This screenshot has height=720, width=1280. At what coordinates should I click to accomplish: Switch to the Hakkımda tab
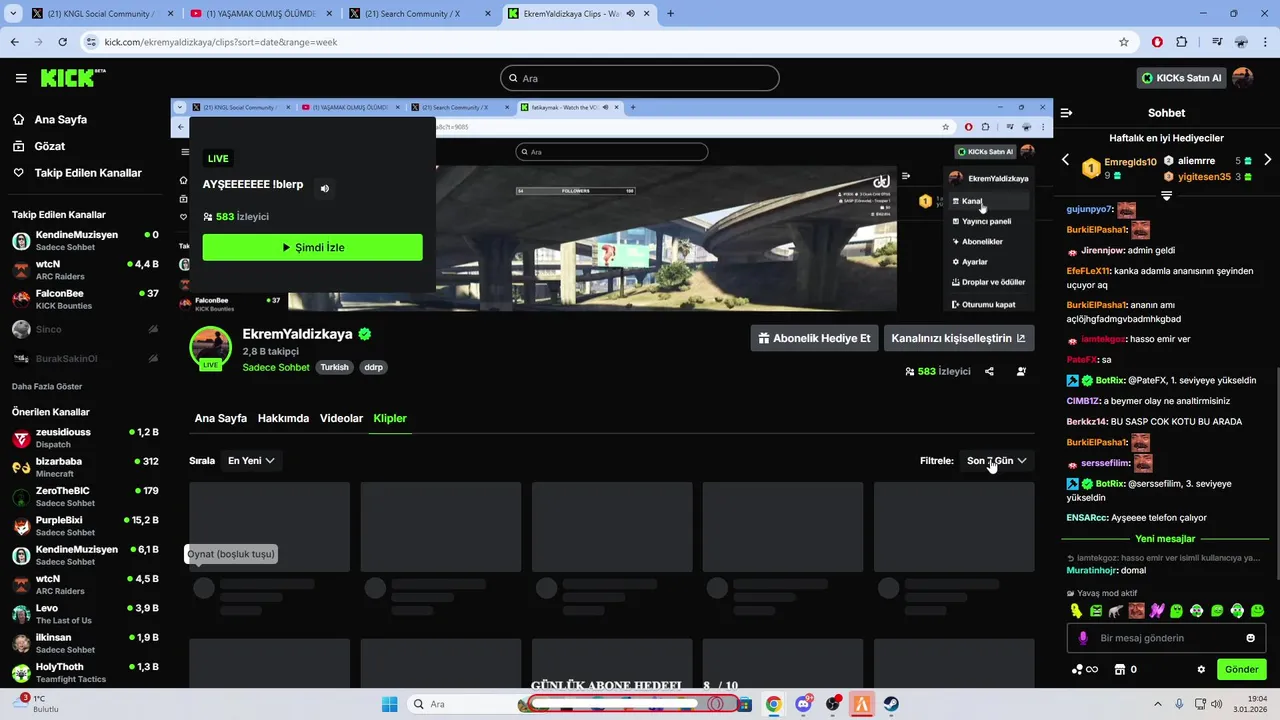click(283, 418)
